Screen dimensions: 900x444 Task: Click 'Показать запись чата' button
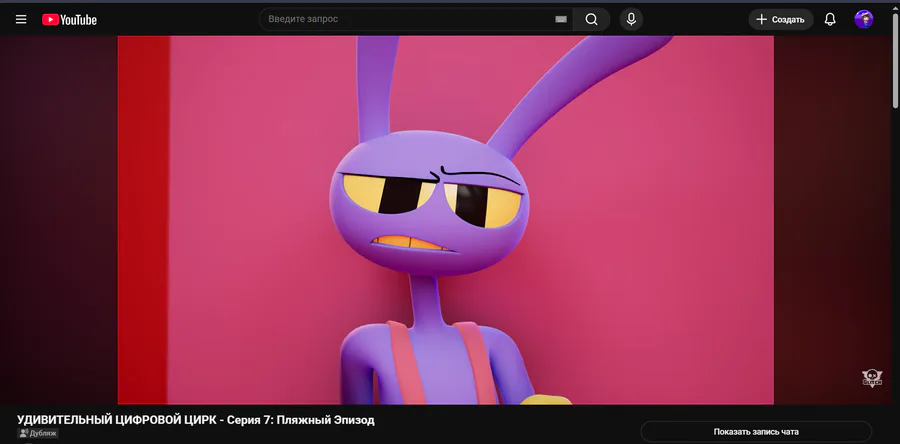[x=756, y=431]
